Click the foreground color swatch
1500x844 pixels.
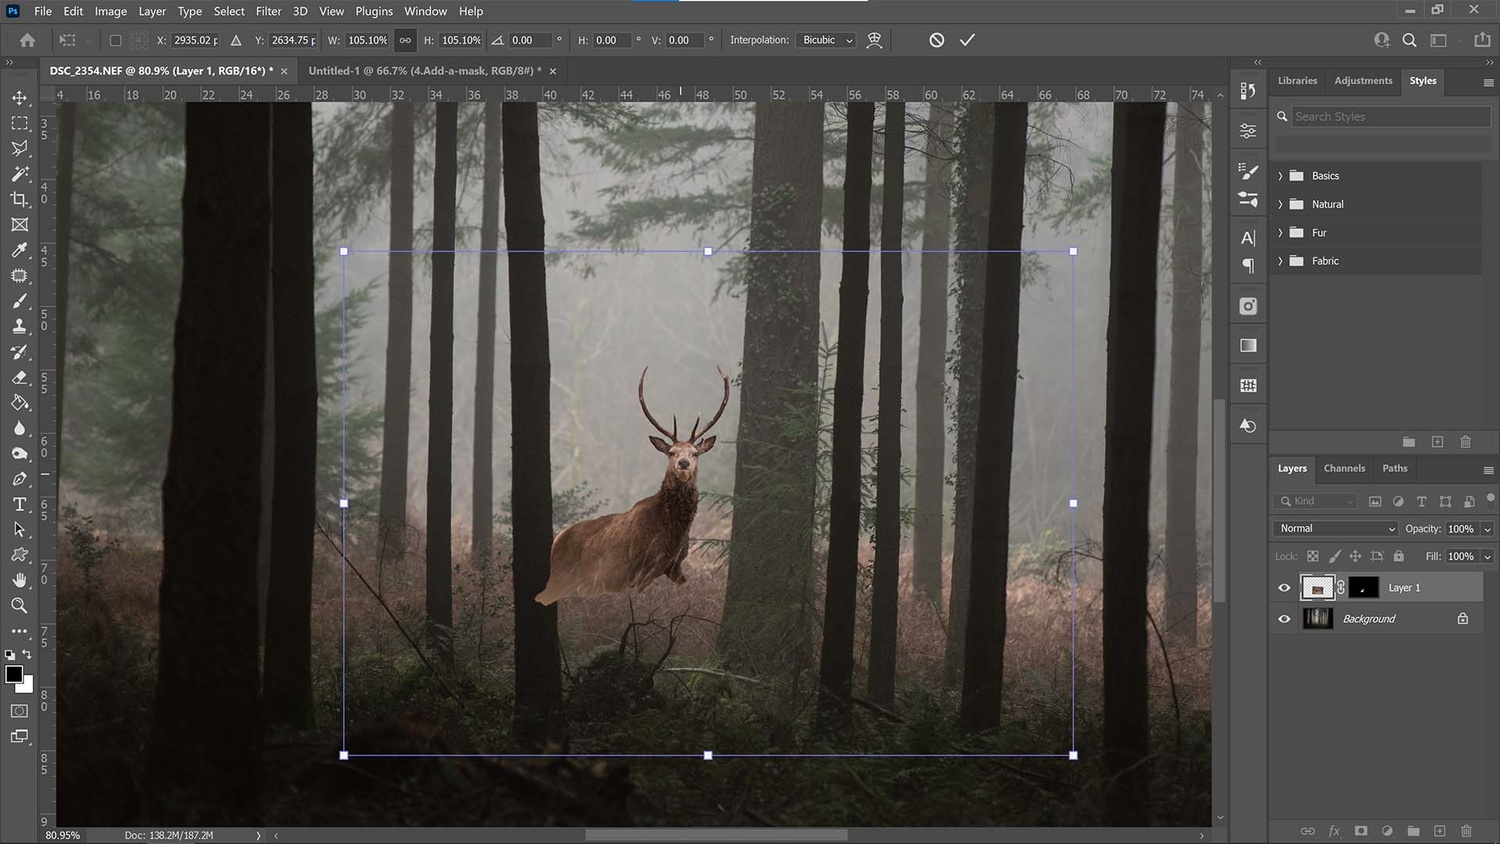coord(14,675)
